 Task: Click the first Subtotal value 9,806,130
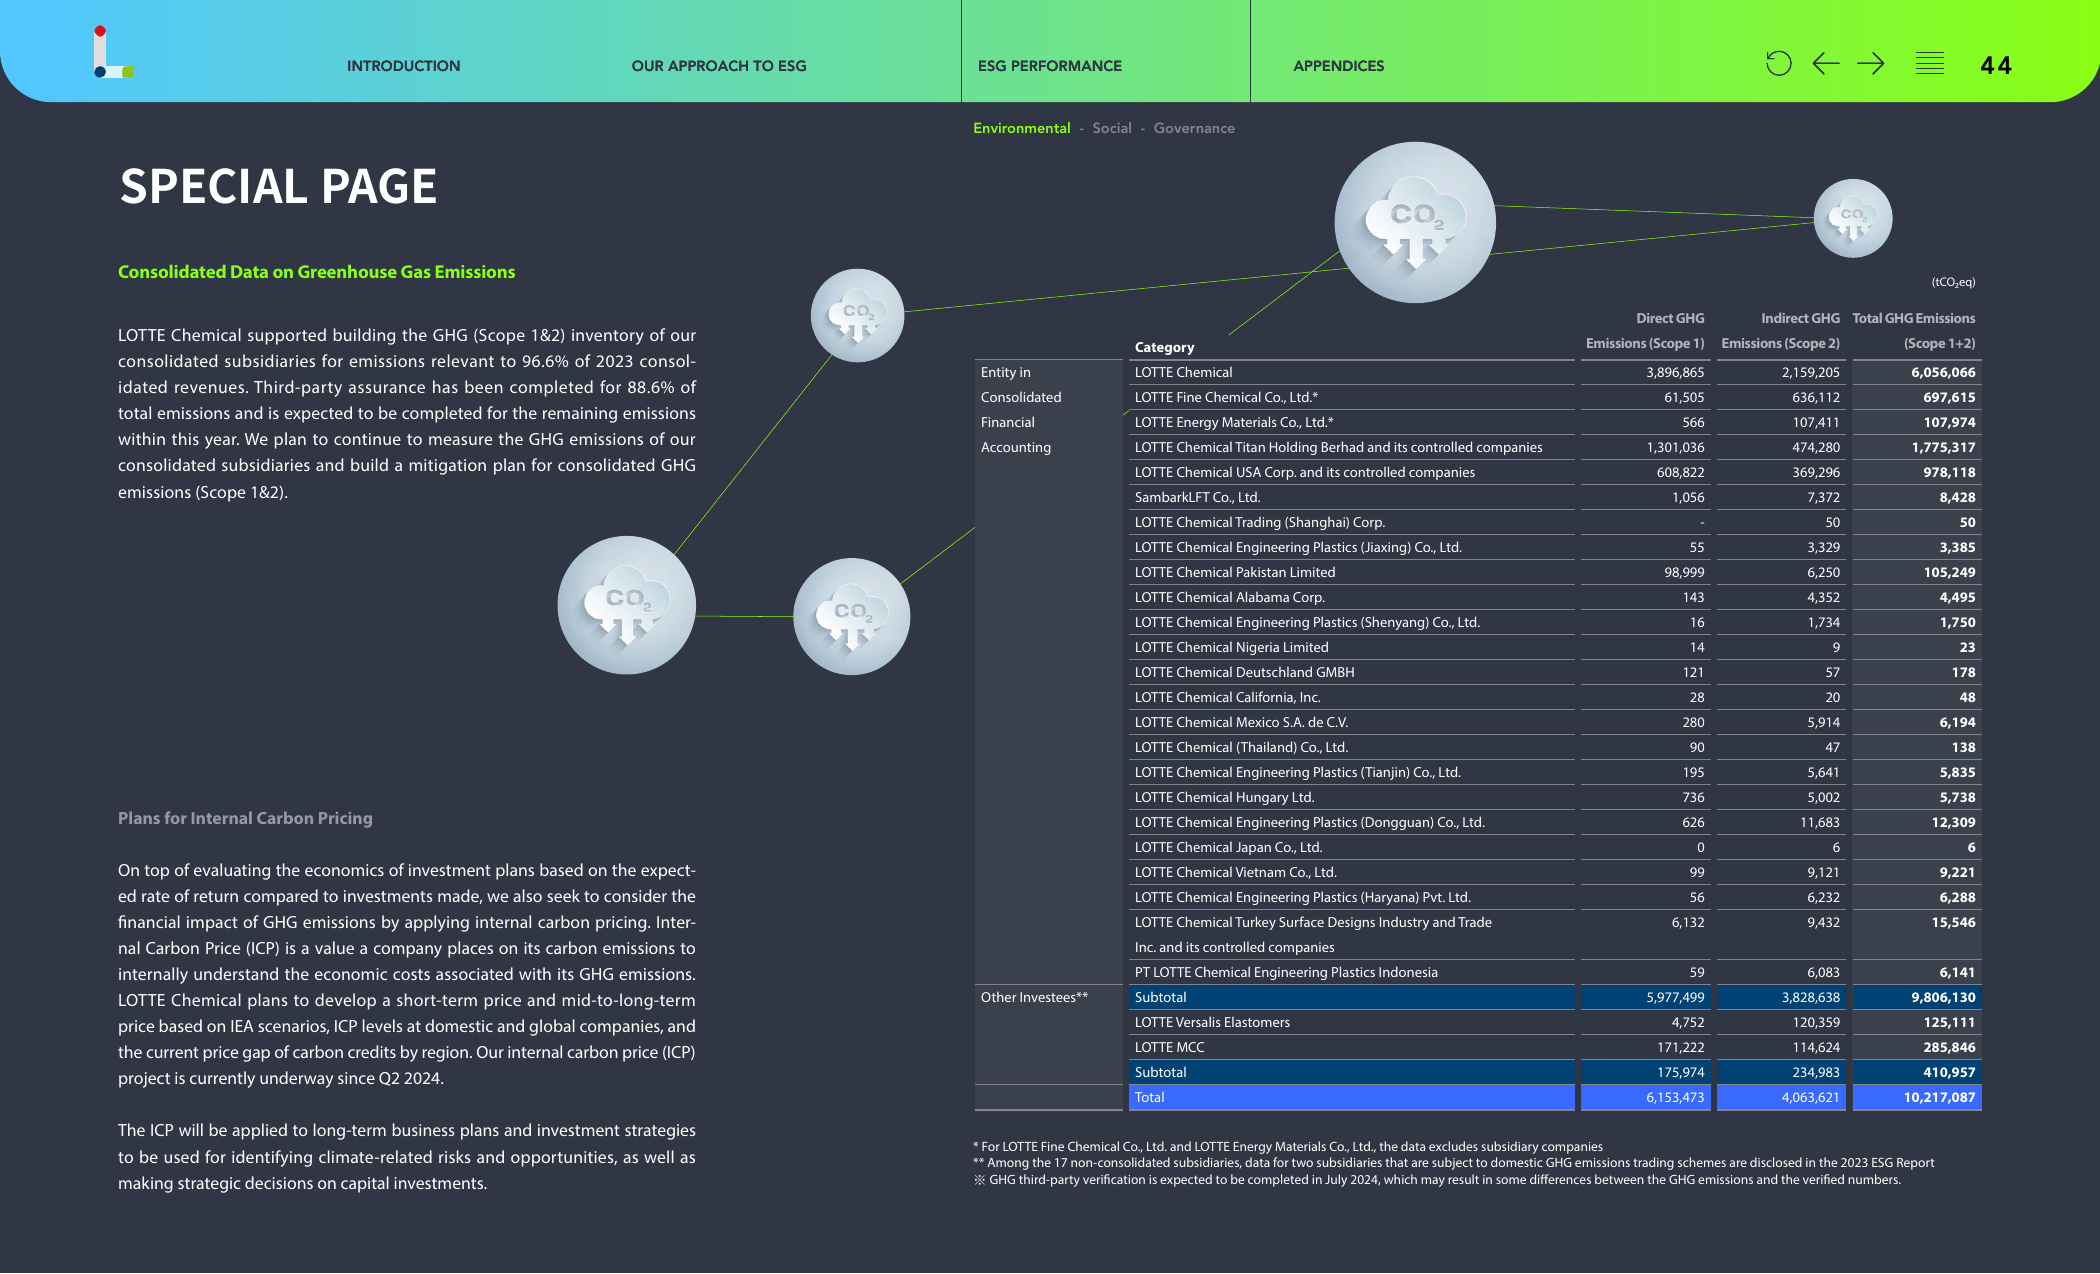pyautogui.click(x=1943, y=997)
